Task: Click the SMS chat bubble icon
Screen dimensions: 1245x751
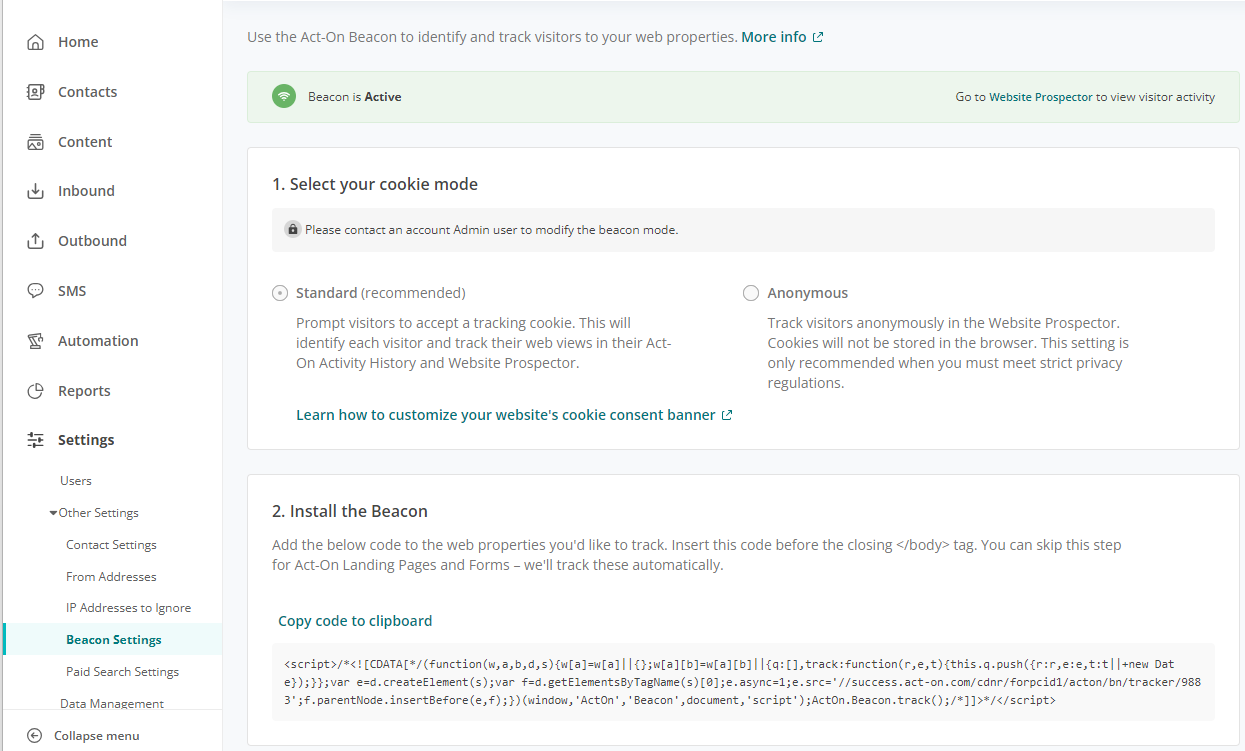Action: (x=36, y=291)
